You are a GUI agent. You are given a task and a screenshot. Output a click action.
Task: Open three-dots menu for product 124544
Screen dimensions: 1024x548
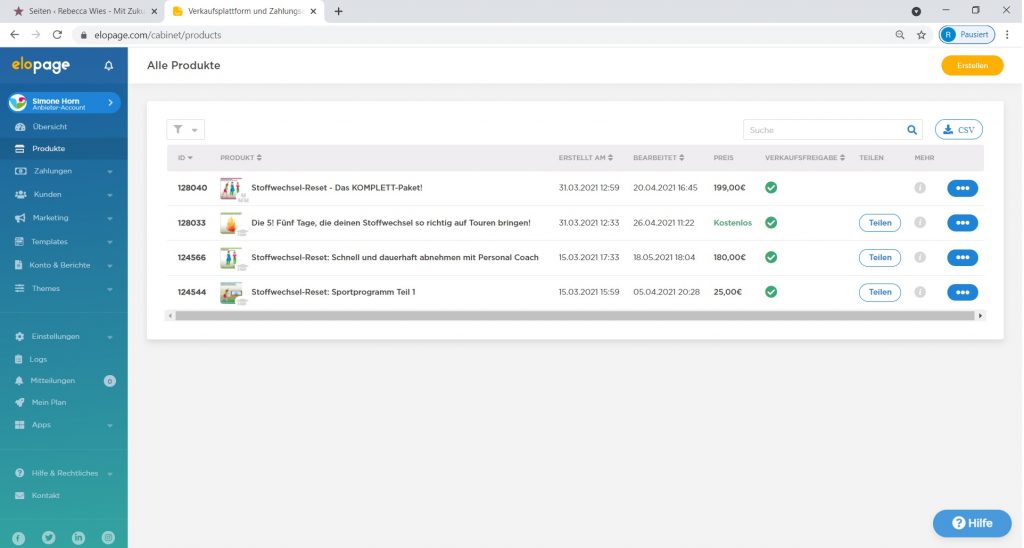coord(962,292)
